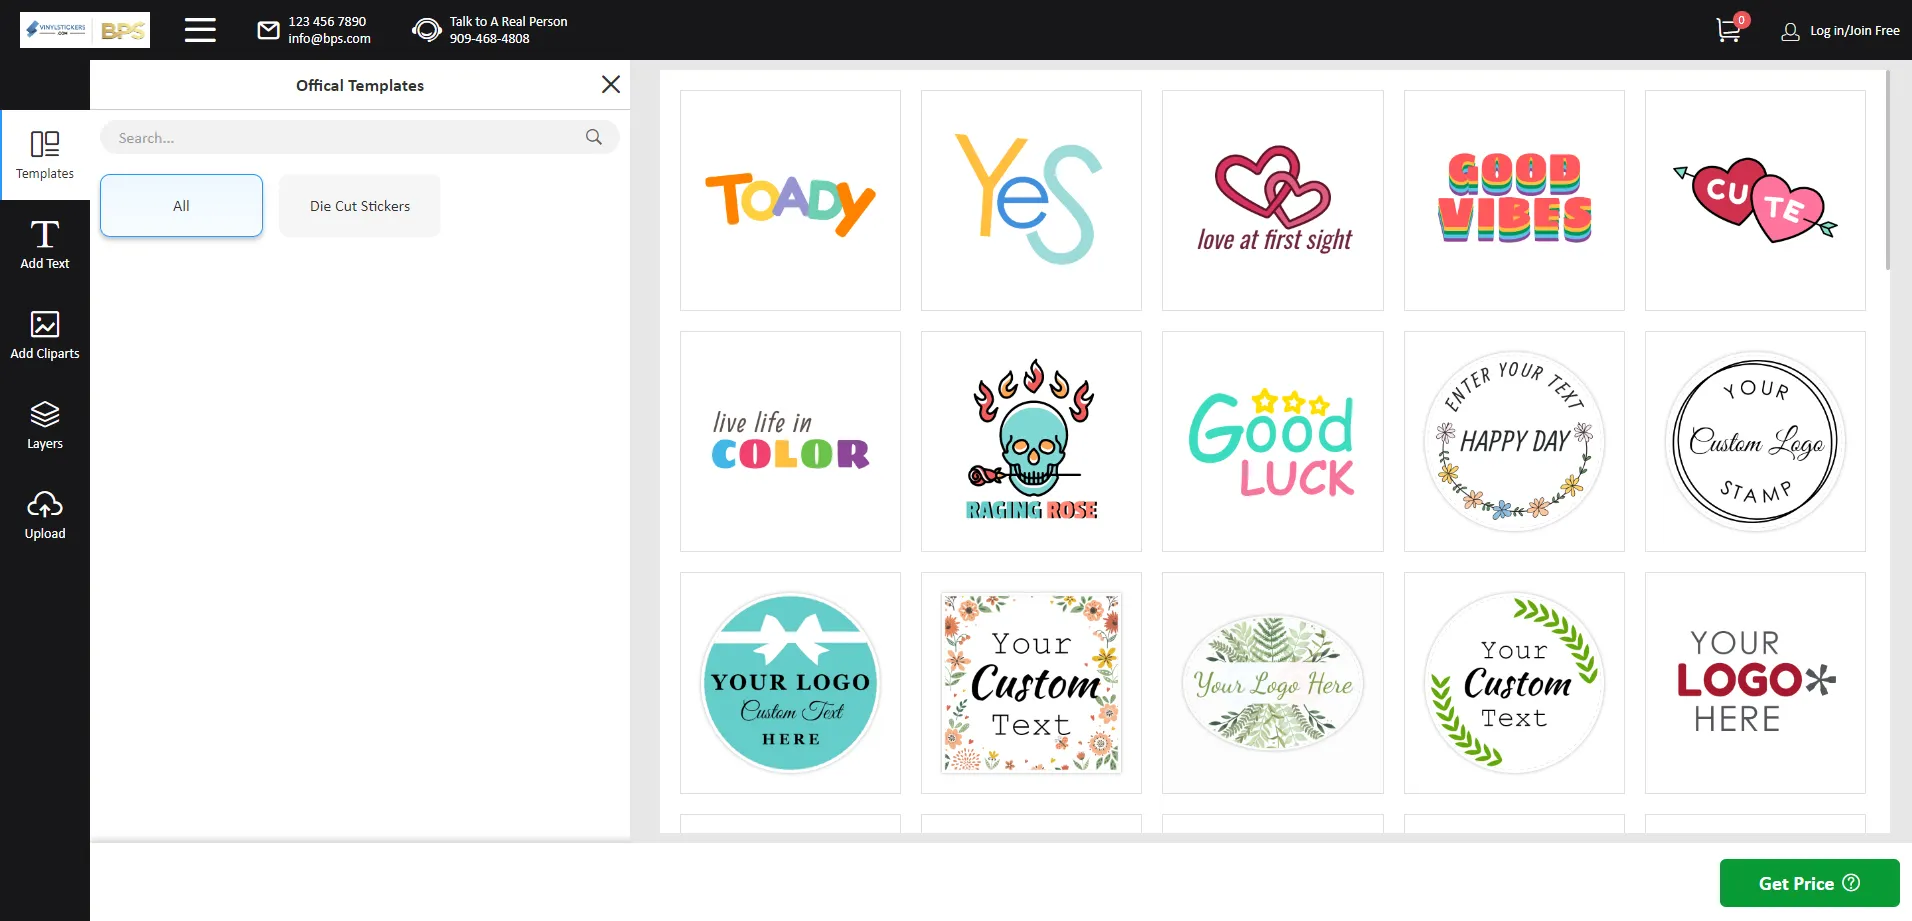
Task: Open the Templates panel icon
Action: click(x=45, y=153)
